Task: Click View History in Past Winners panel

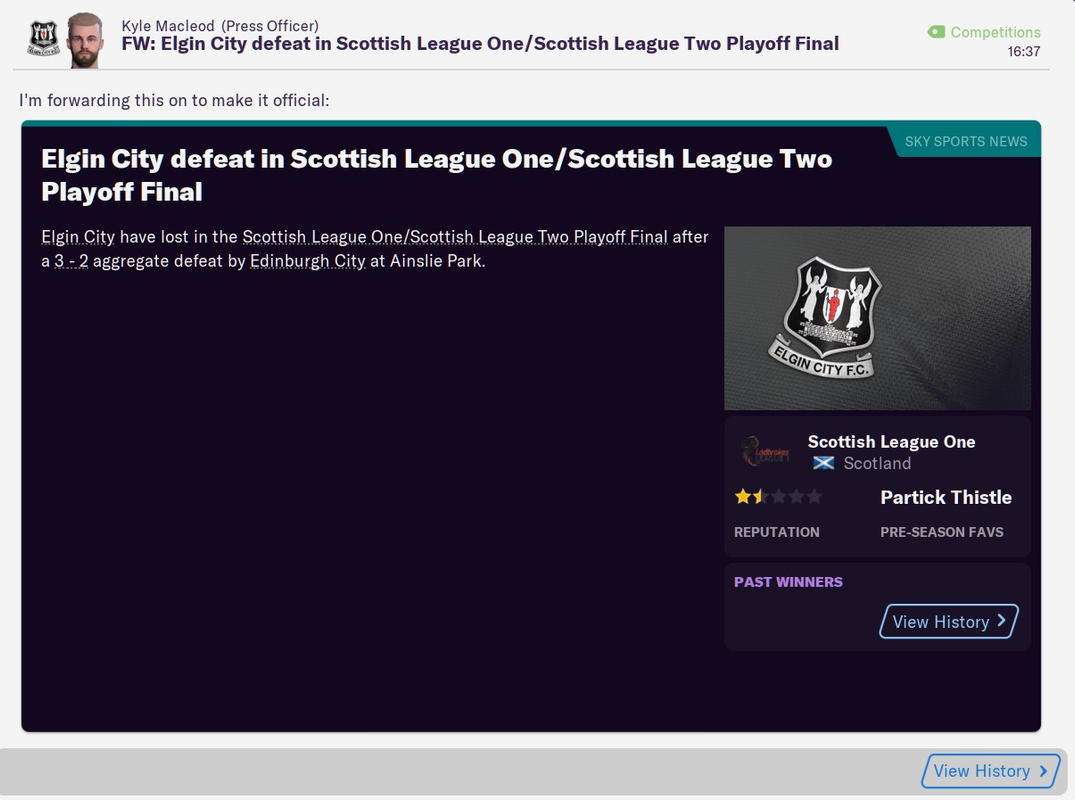Action: [x=949, y=621]
